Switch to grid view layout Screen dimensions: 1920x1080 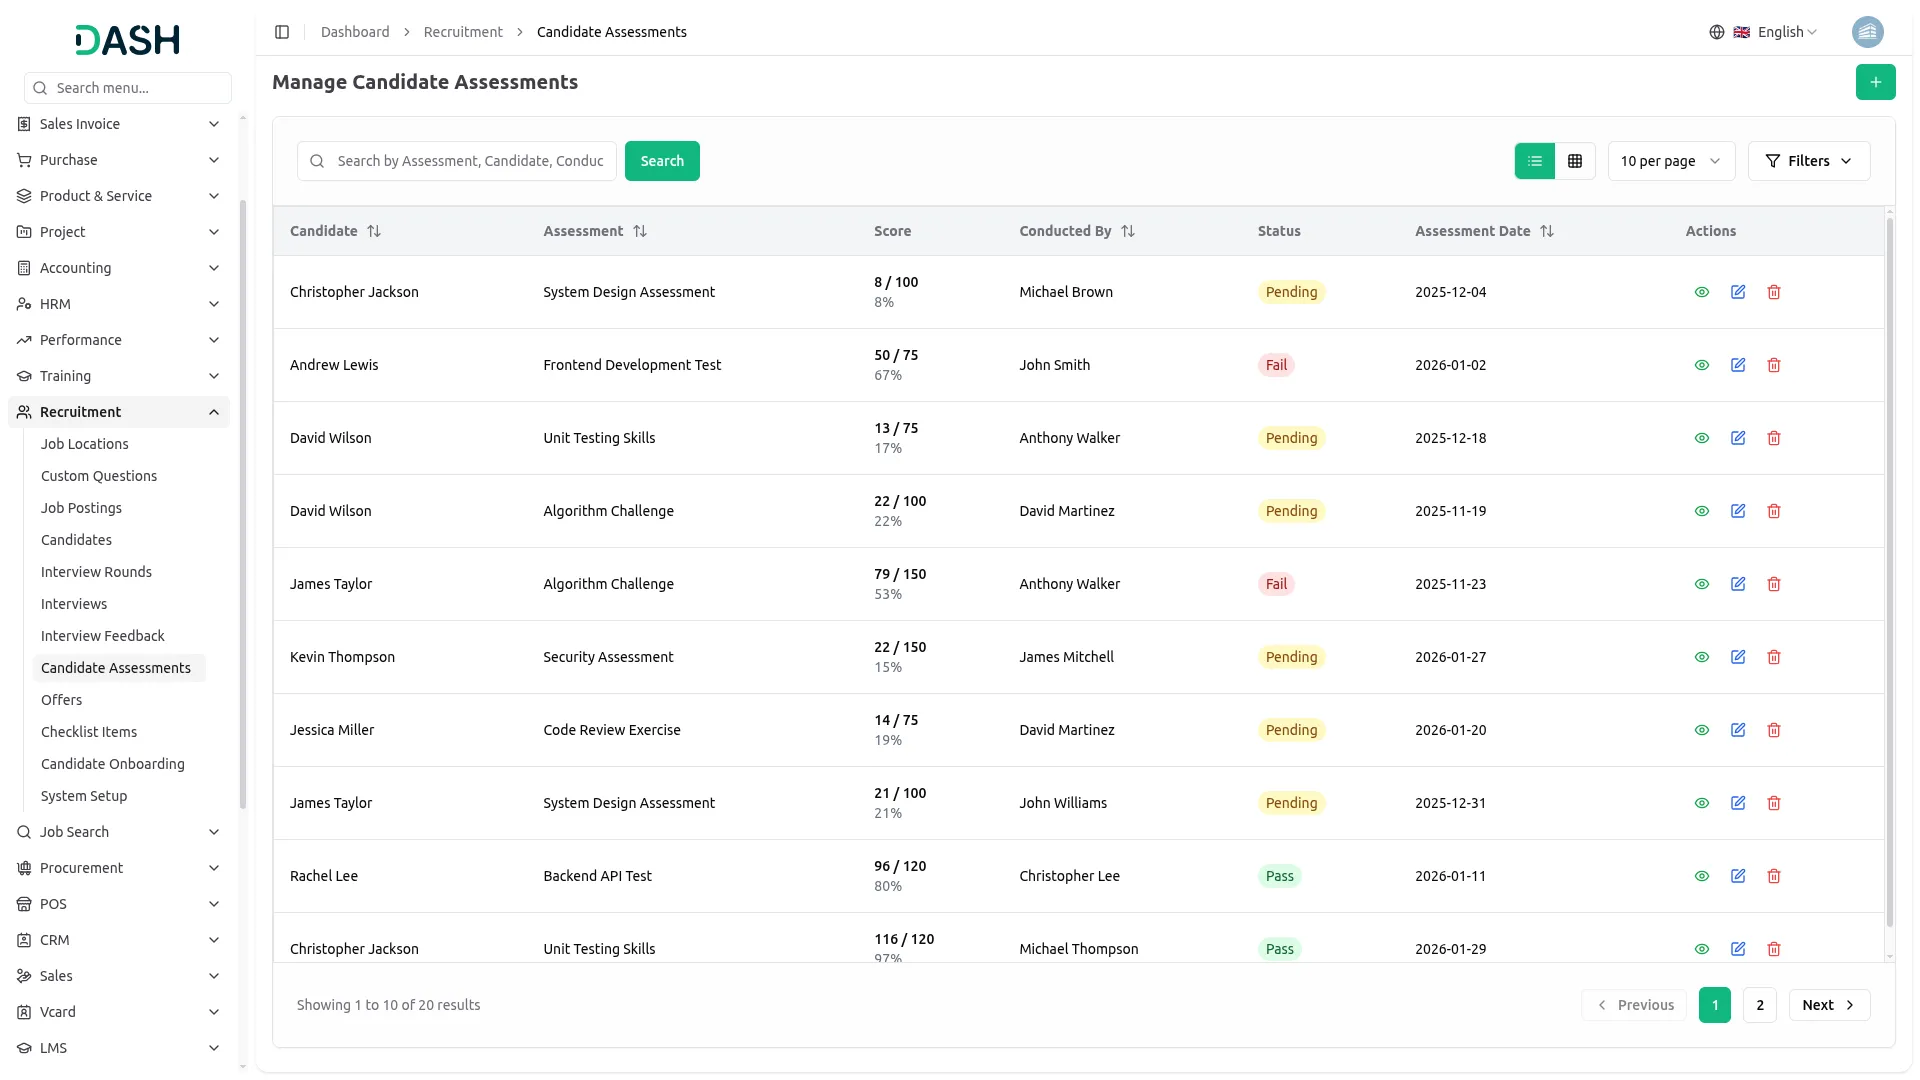pos(1575,161)
